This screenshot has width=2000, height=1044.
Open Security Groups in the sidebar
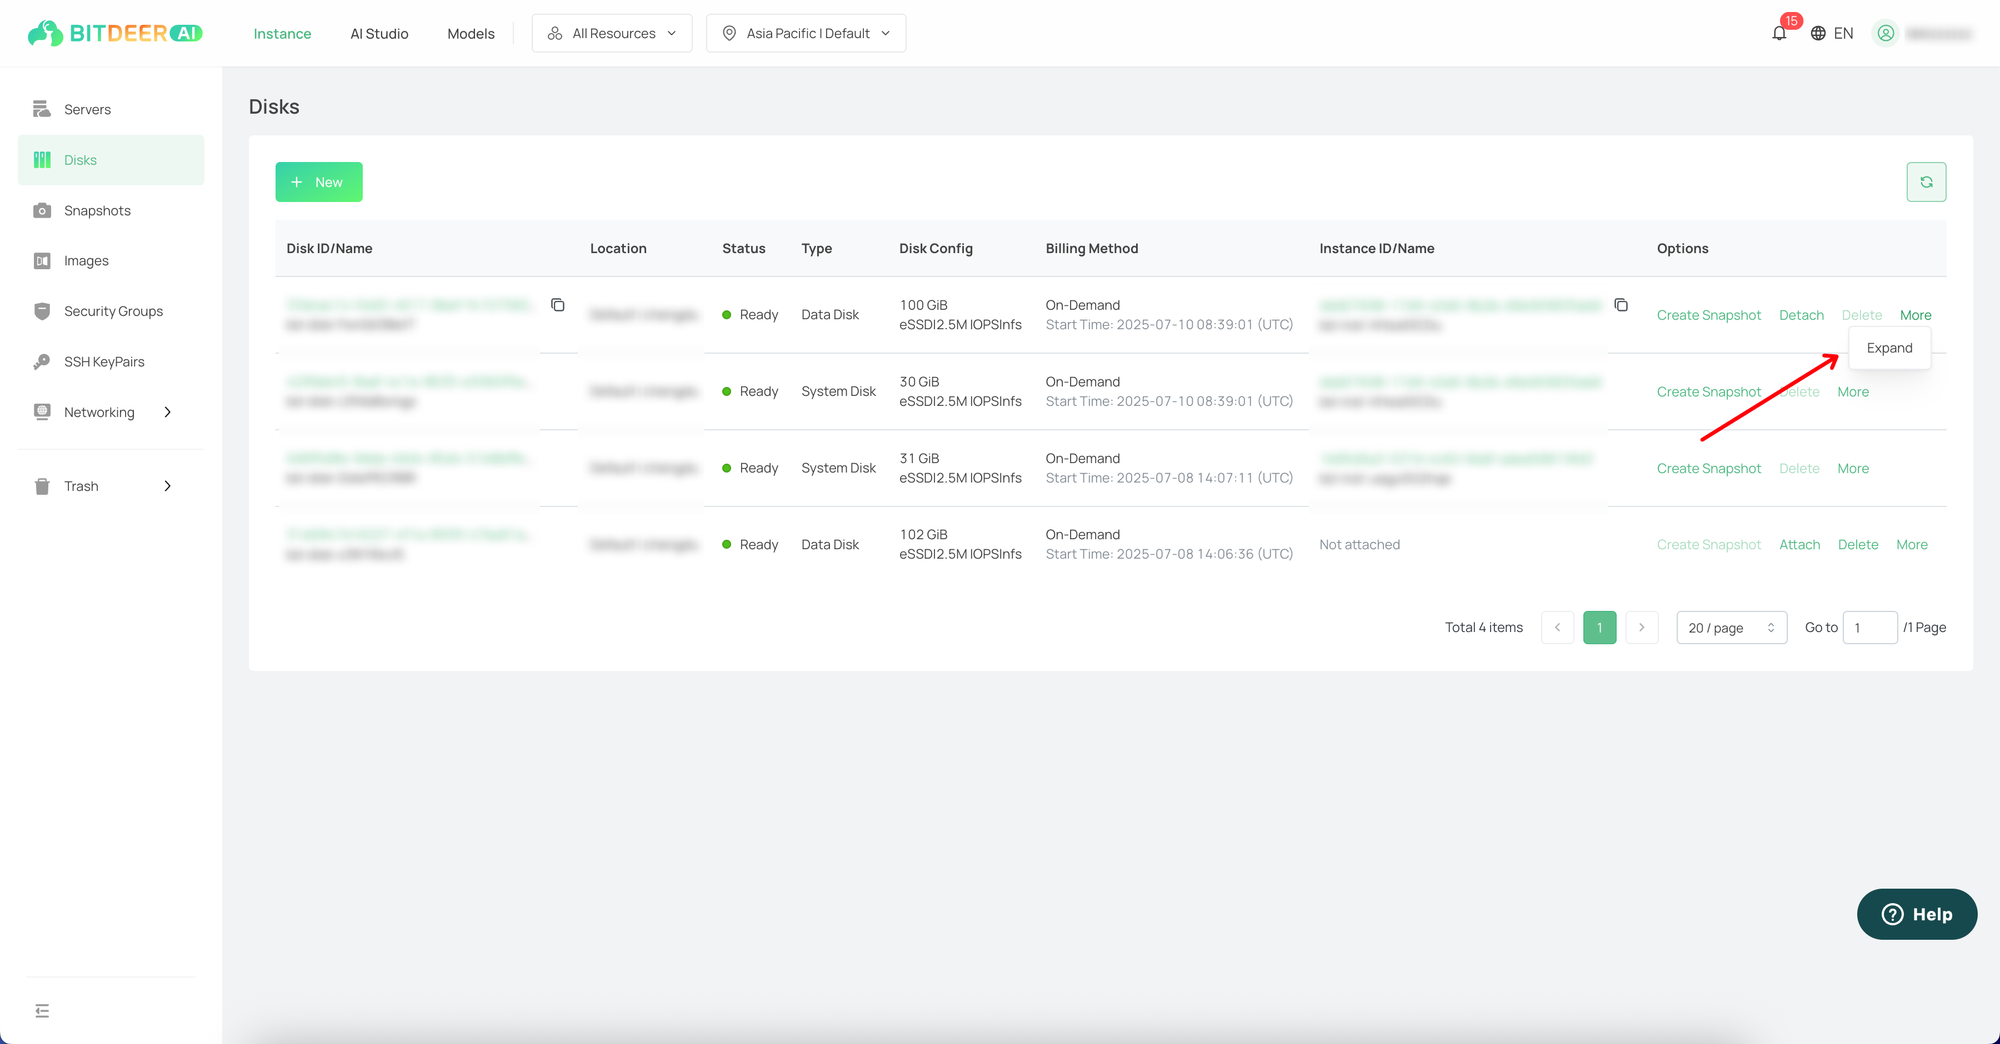pos(111,311)
